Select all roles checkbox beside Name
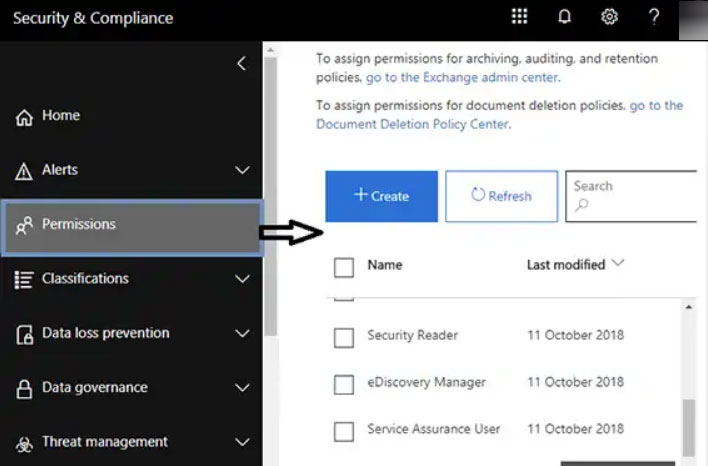 point(344,267)
